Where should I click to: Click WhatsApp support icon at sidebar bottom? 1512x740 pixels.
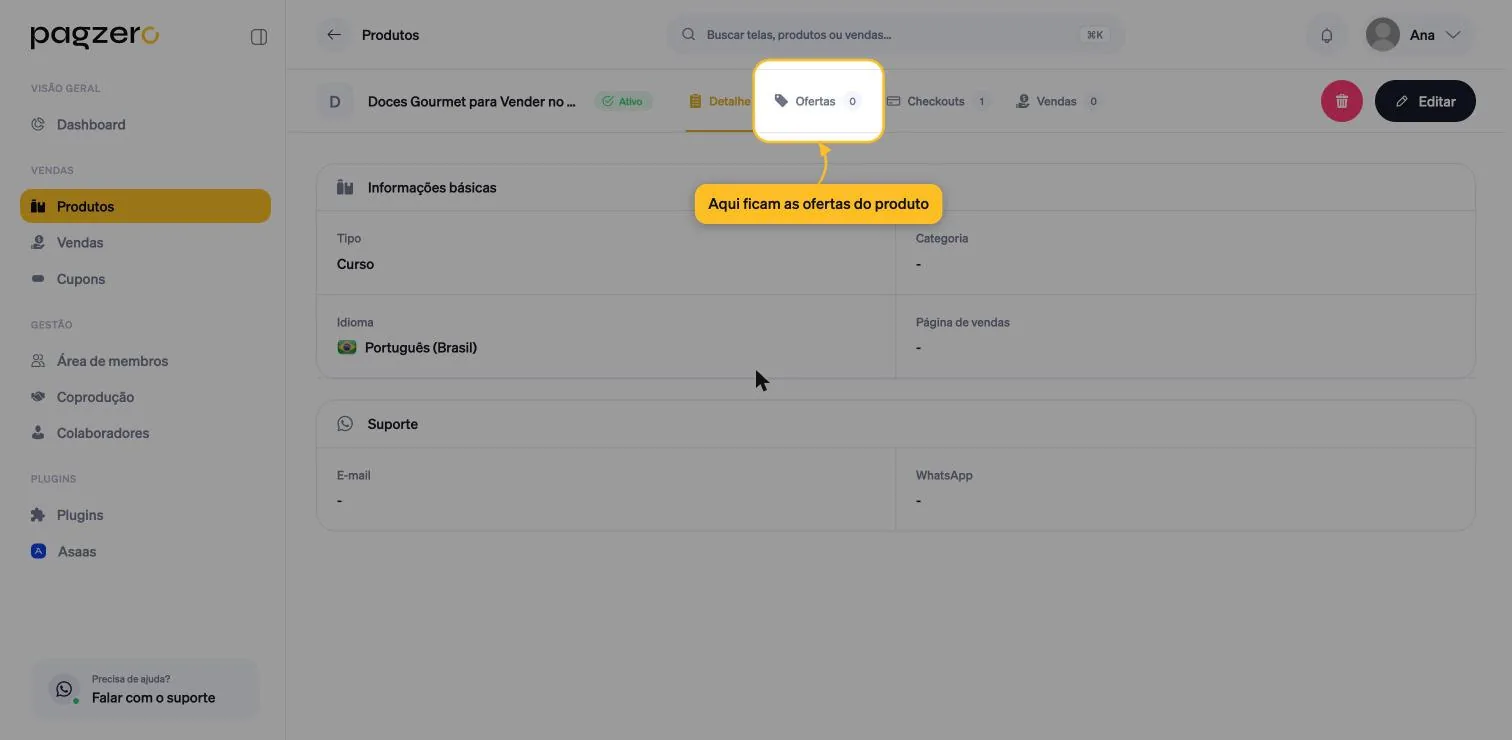pos(64,689)
